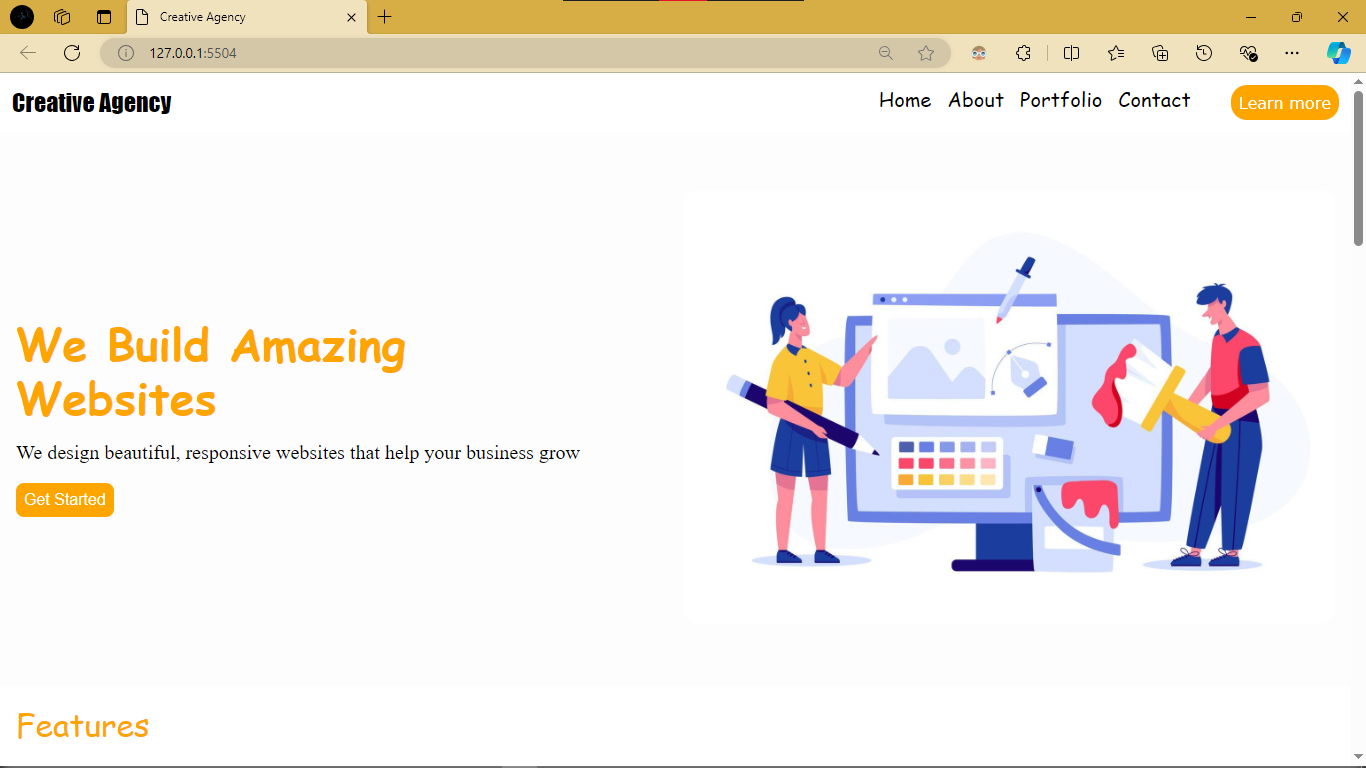Add page to favorites via star icon
The height and width of the screenshot is (768, 1366).
click(926, 53)
